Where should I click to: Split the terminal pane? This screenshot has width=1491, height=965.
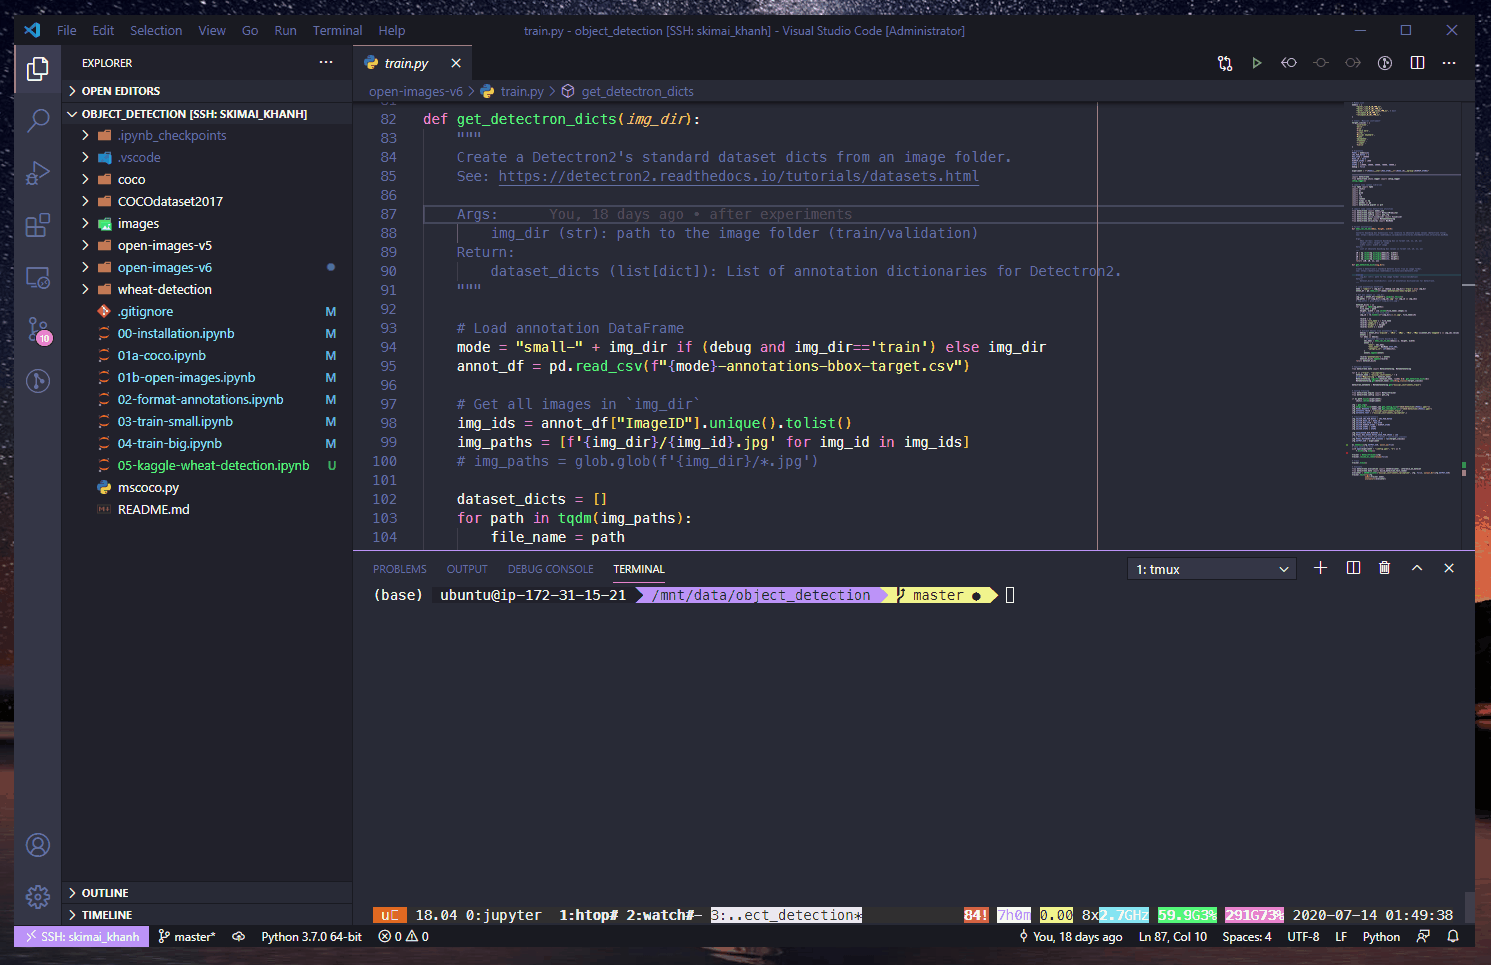tap(1353, 568)
